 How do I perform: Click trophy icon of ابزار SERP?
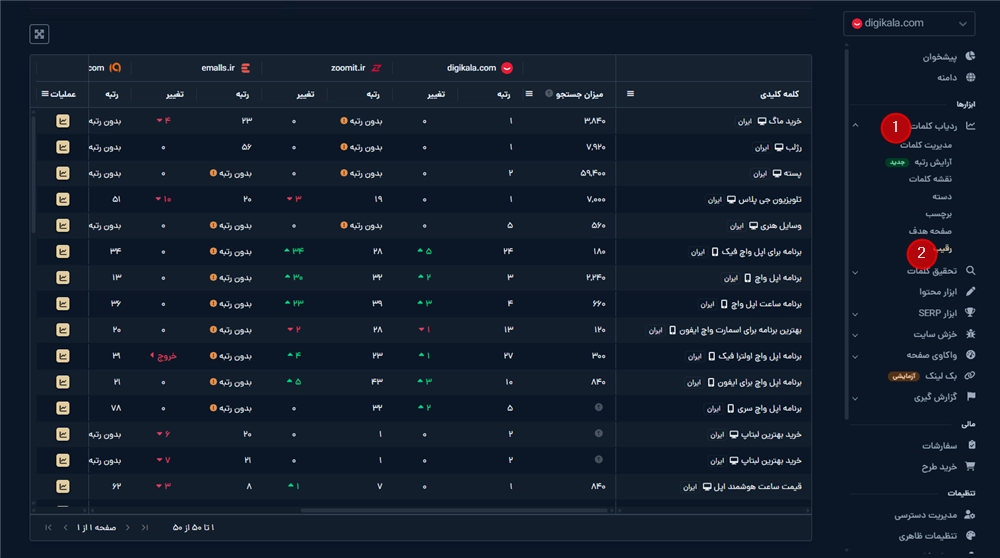click(971, 312)
